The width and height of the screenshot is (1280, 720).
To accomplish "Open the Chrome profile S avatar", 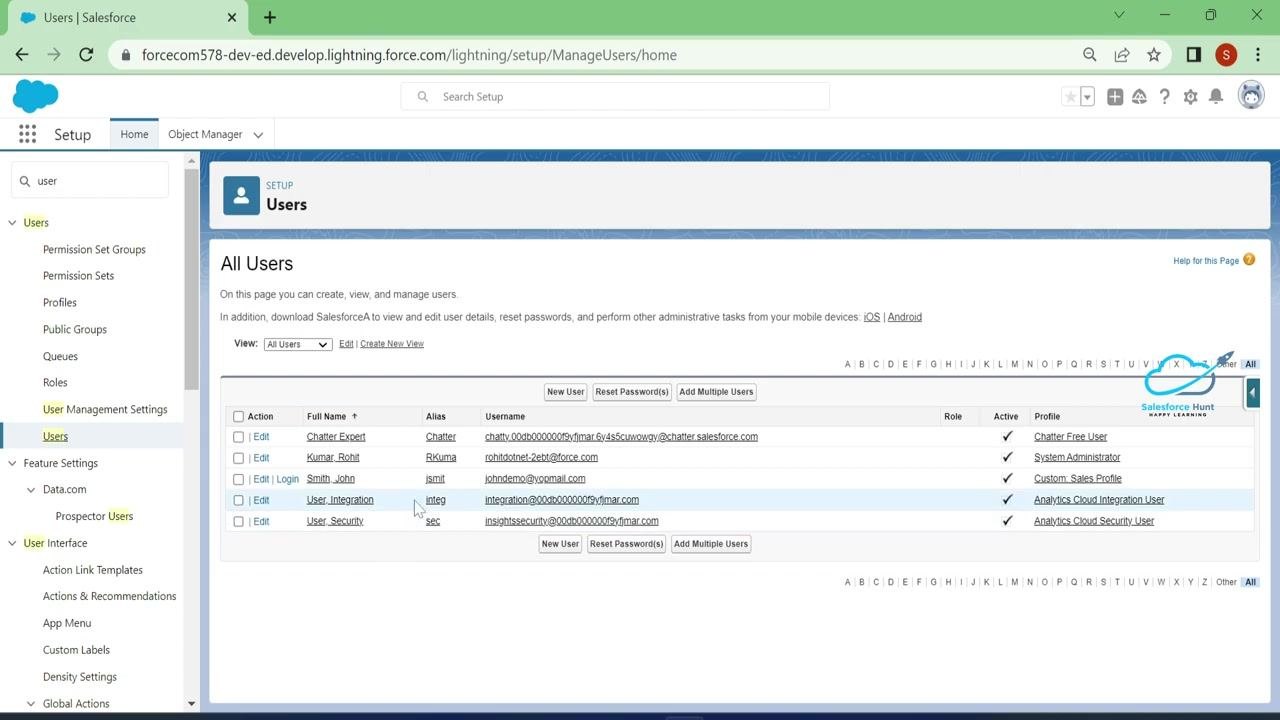I will 1226,55.
